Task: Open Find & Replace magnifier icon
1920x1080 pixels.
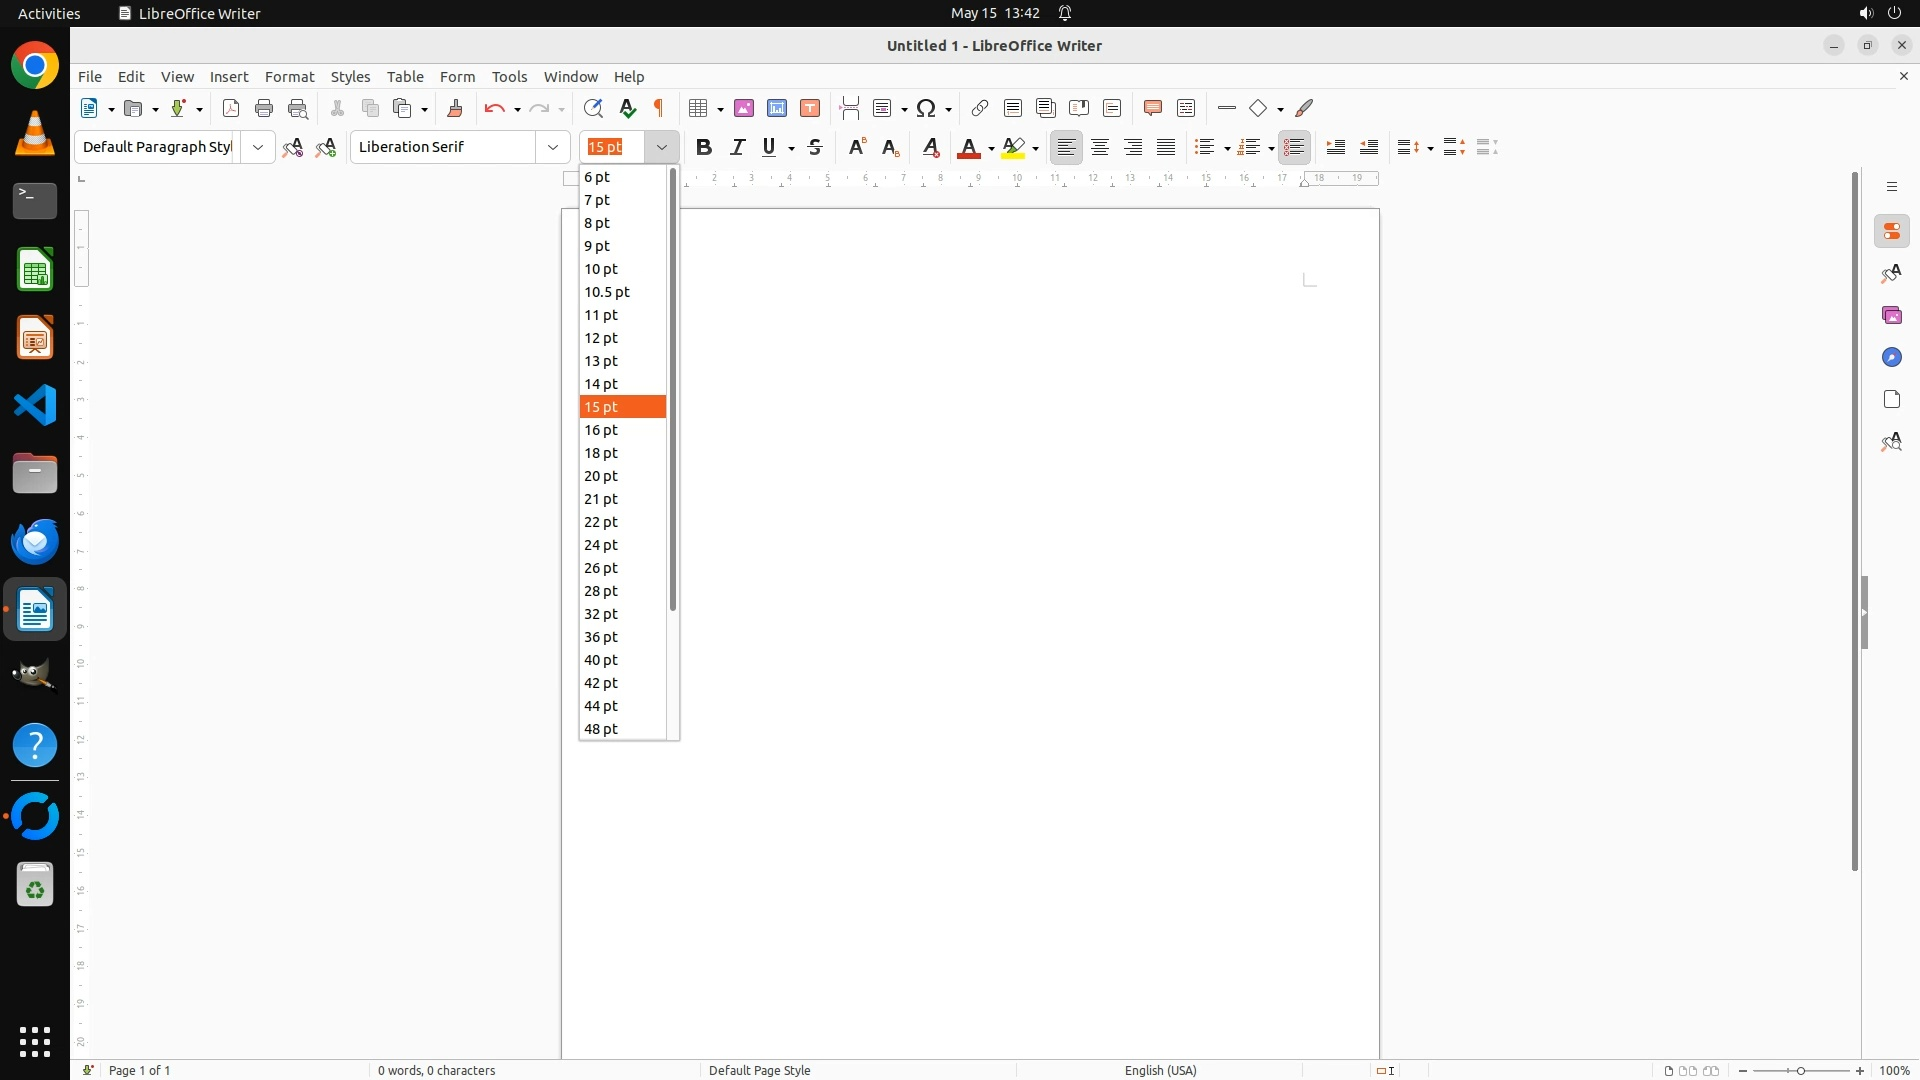Action: pyautogui.click(x=593, y=108)
